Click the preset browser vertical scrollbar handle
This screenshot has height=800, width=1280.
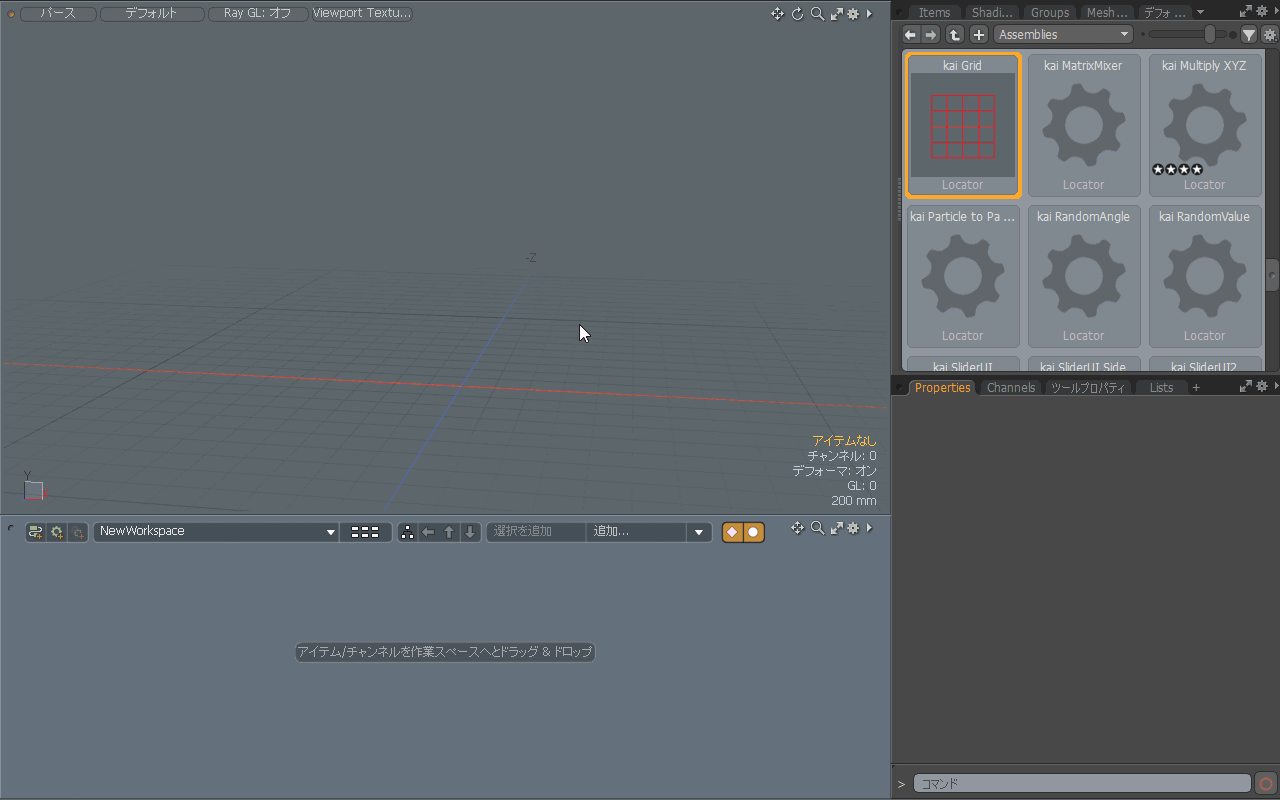pyautogui.click(x=1272, y=274)
